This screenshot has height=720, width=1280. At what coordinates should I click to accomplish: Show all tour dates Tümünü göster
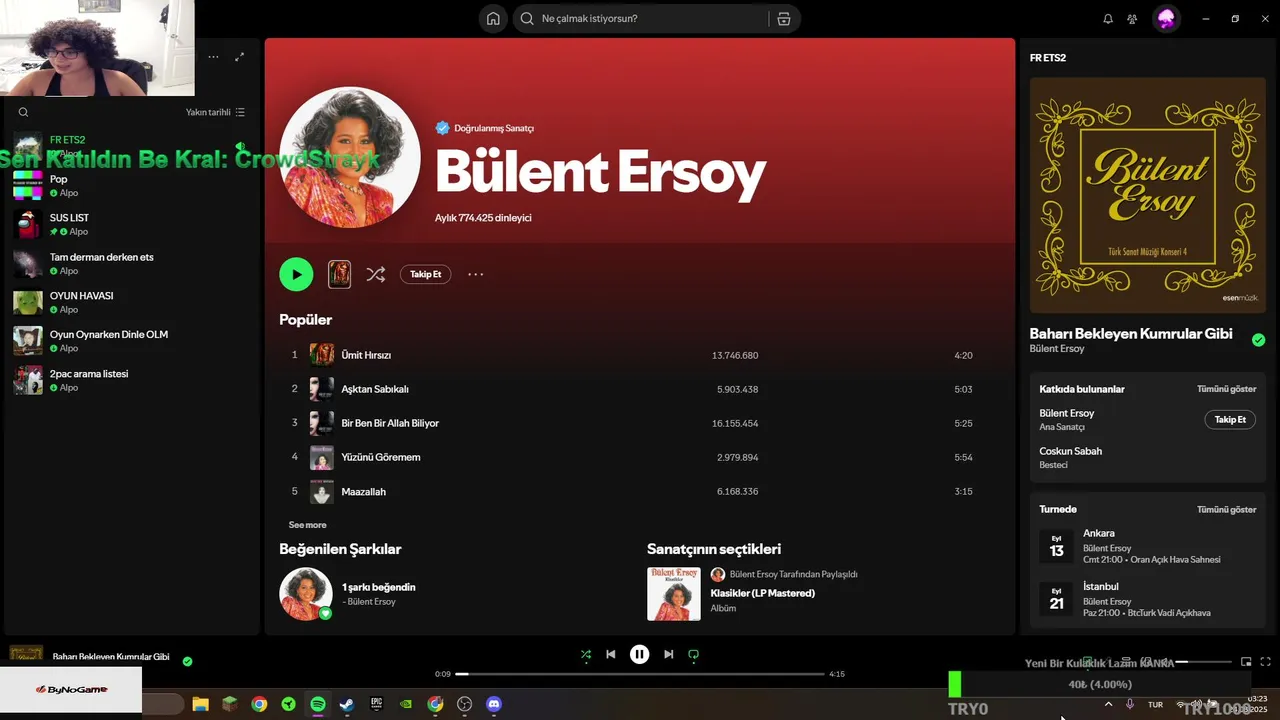coord(1226,509)
